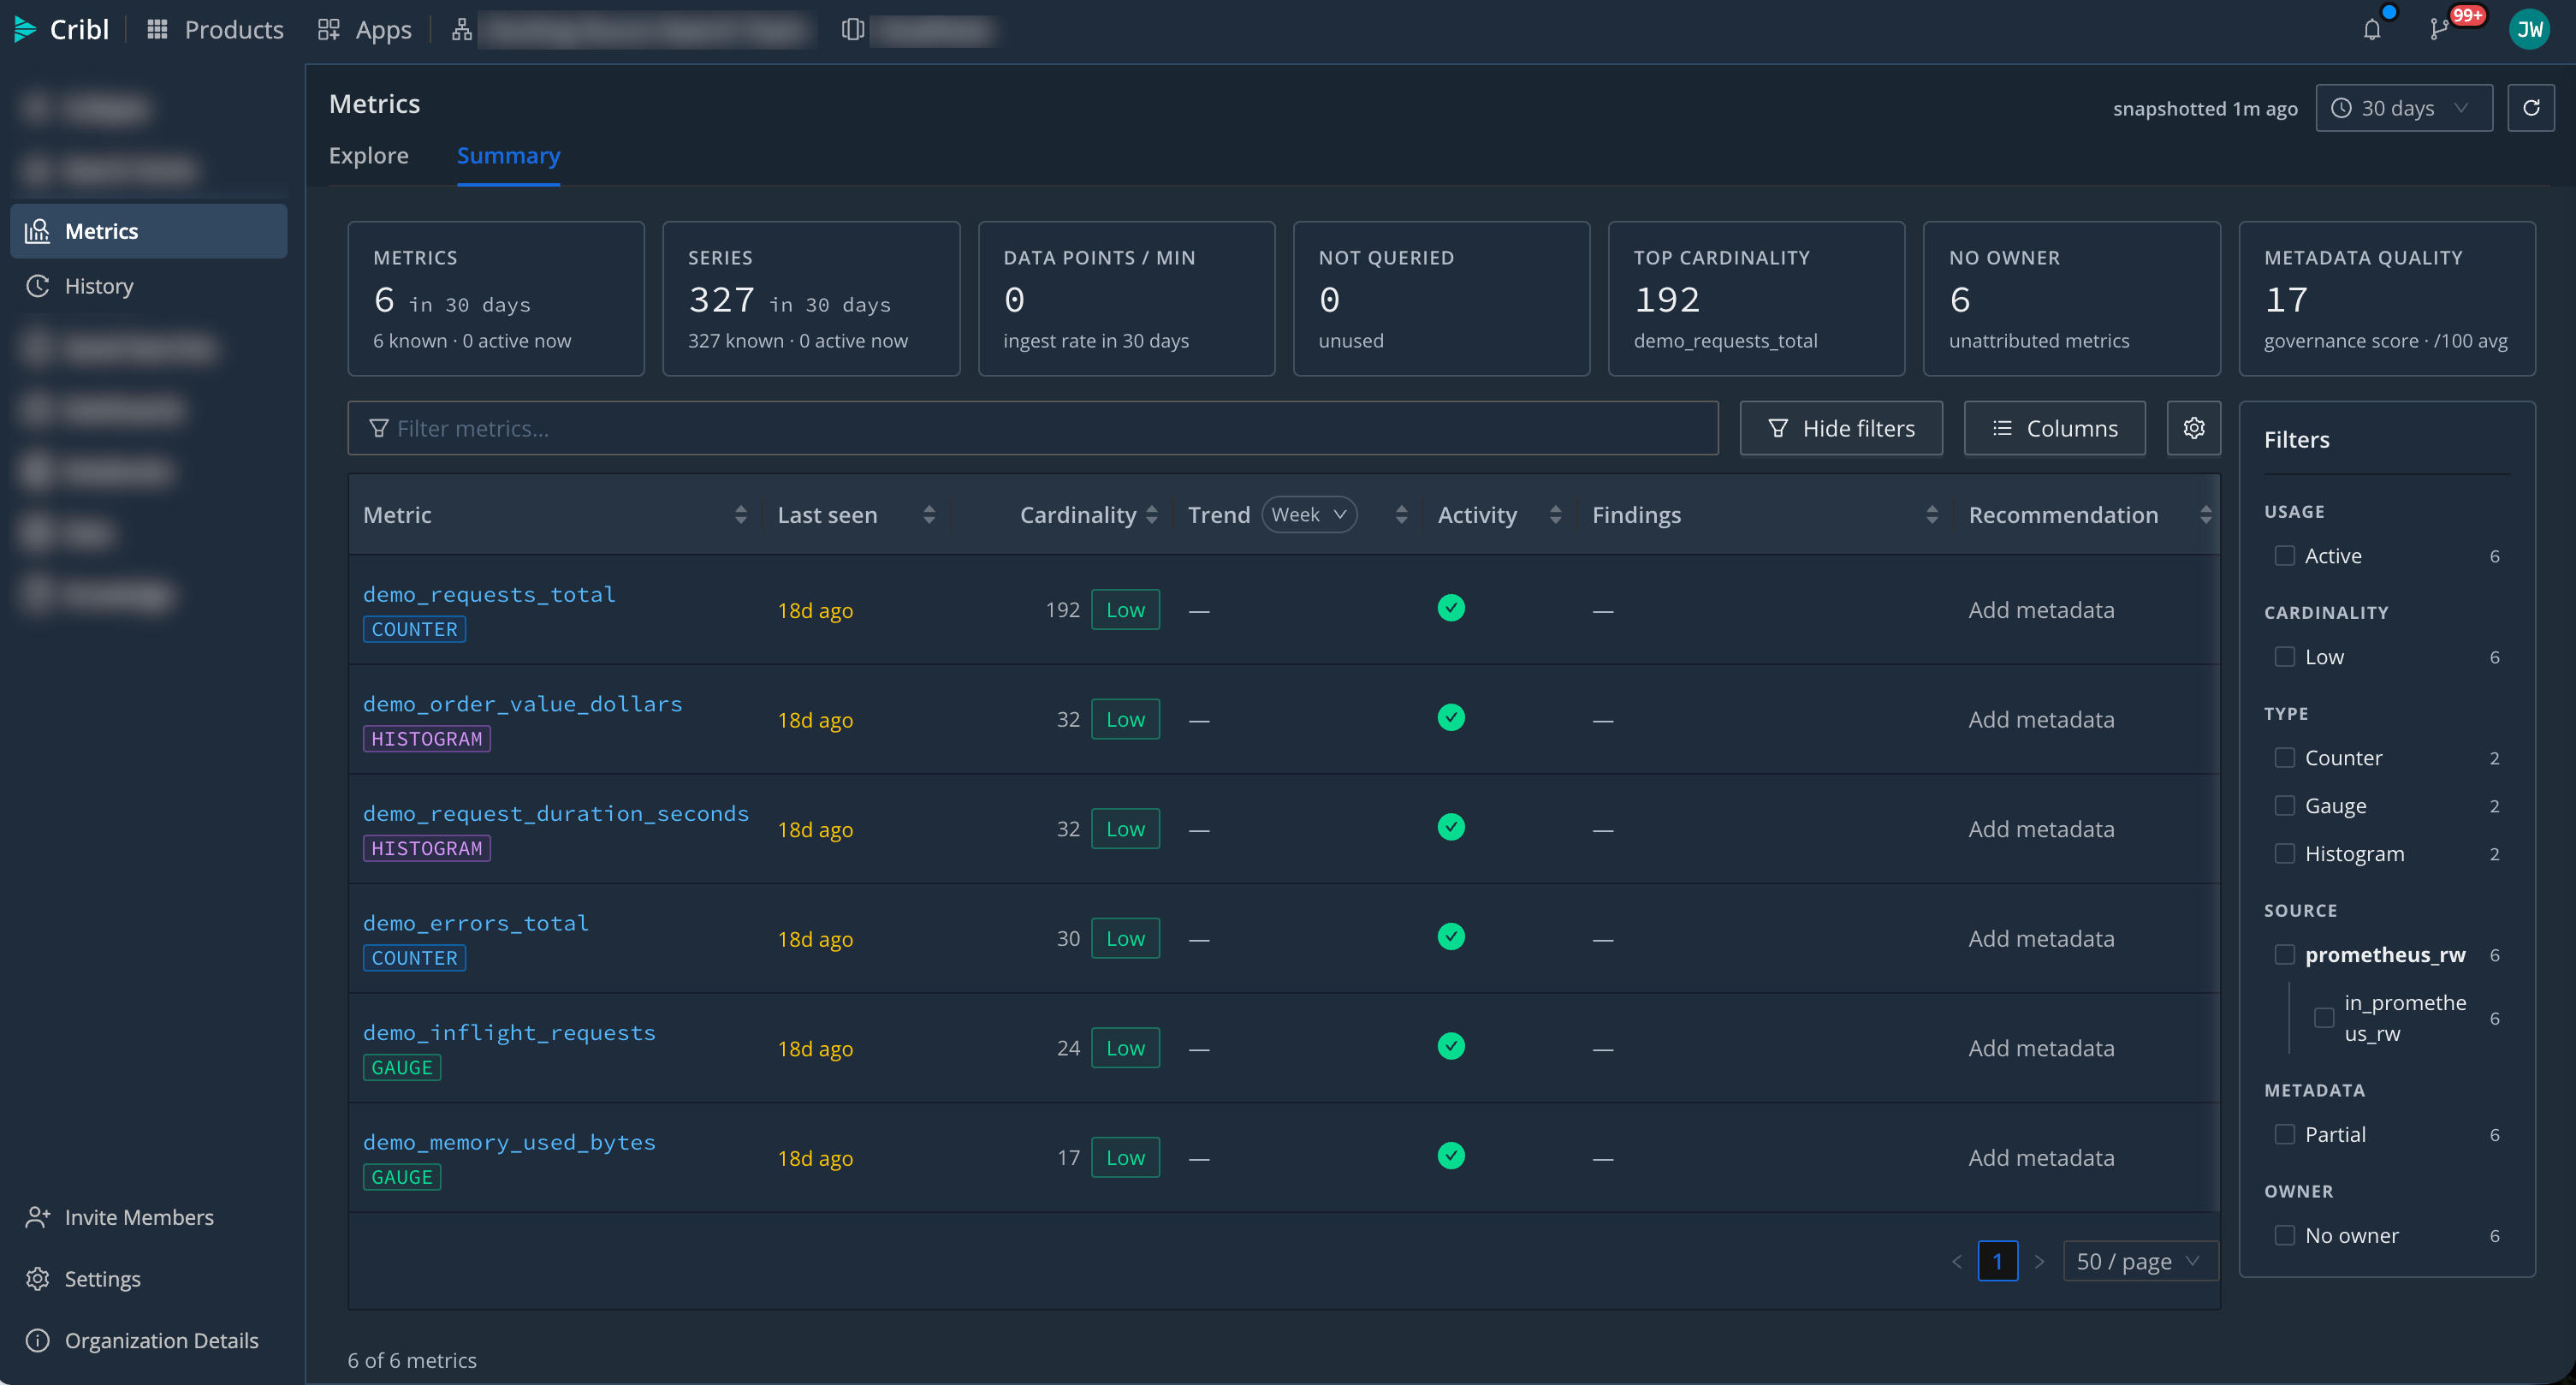This screenshot has height=1385, width=2576.
Task: Switch to the Explore tab
Action: pyautogui.click(x=369, y=156)
